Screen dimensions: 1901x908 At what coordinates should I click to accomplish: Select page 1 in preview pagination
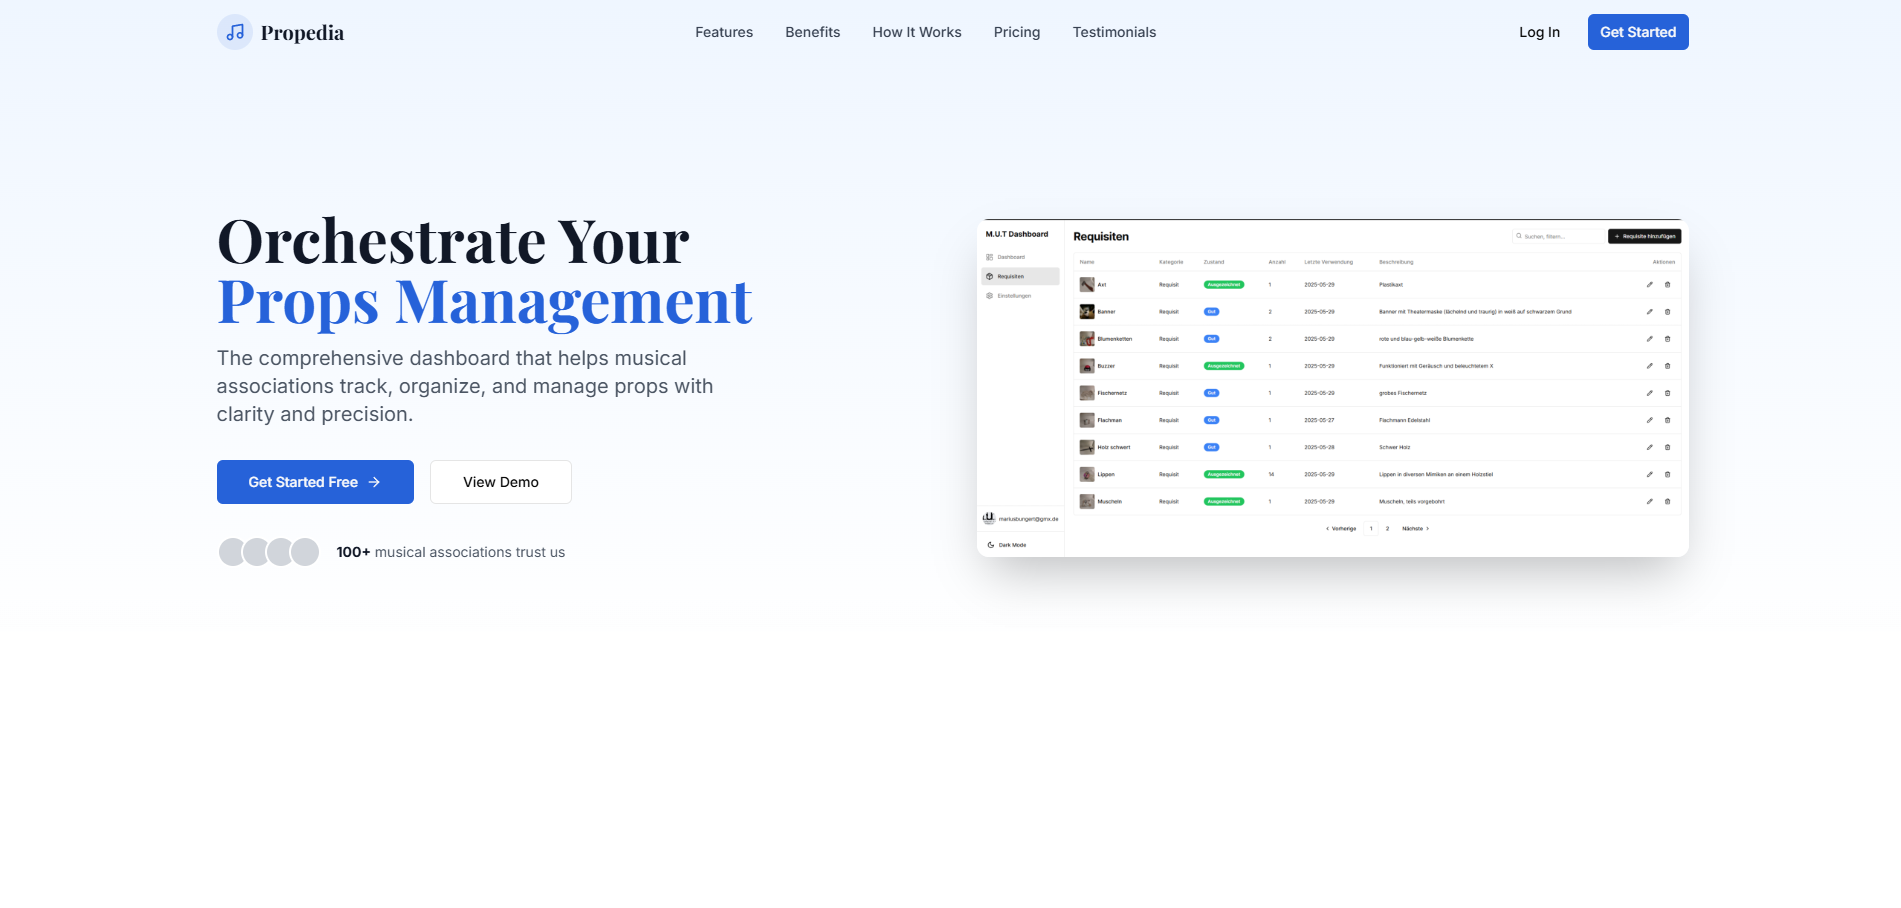[x=1371, y=528]
